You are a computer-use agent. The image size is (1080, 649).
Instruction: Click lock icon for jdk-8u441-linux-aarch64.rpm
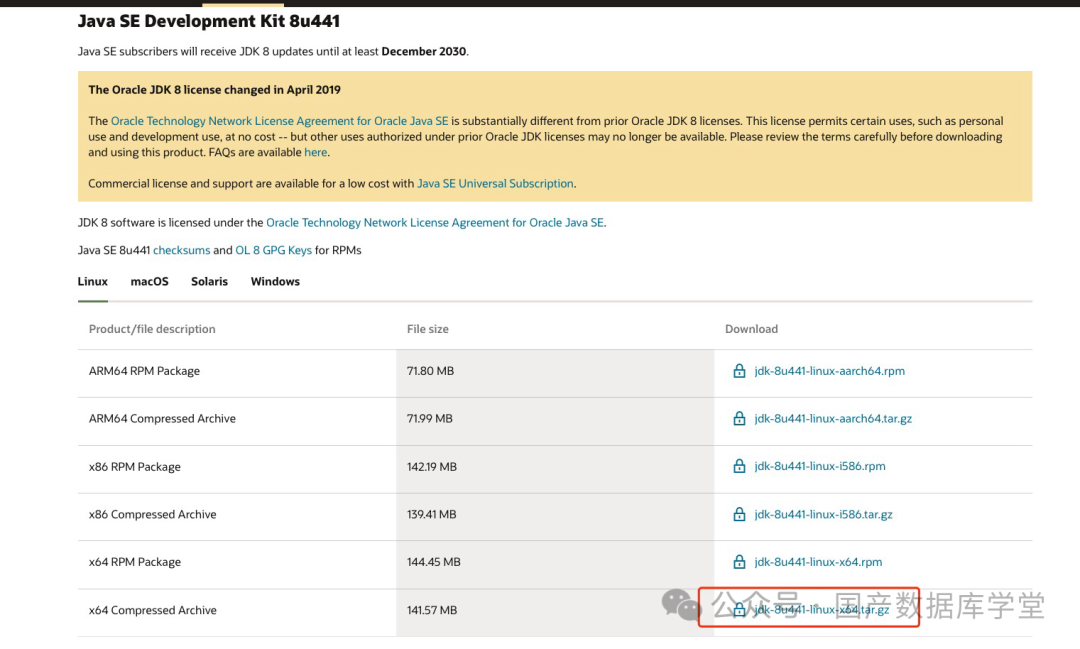739,371
